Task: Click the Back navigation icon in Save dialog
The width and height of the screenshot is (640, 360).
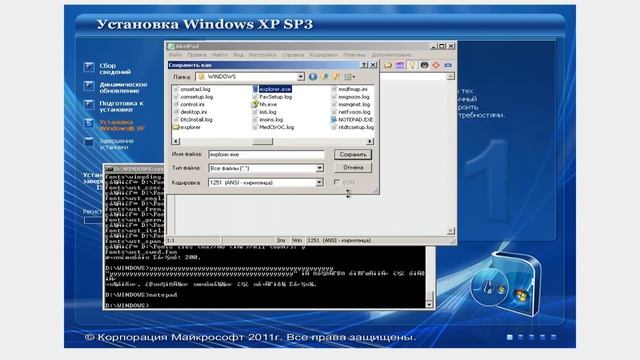Action: coord(313,76)
